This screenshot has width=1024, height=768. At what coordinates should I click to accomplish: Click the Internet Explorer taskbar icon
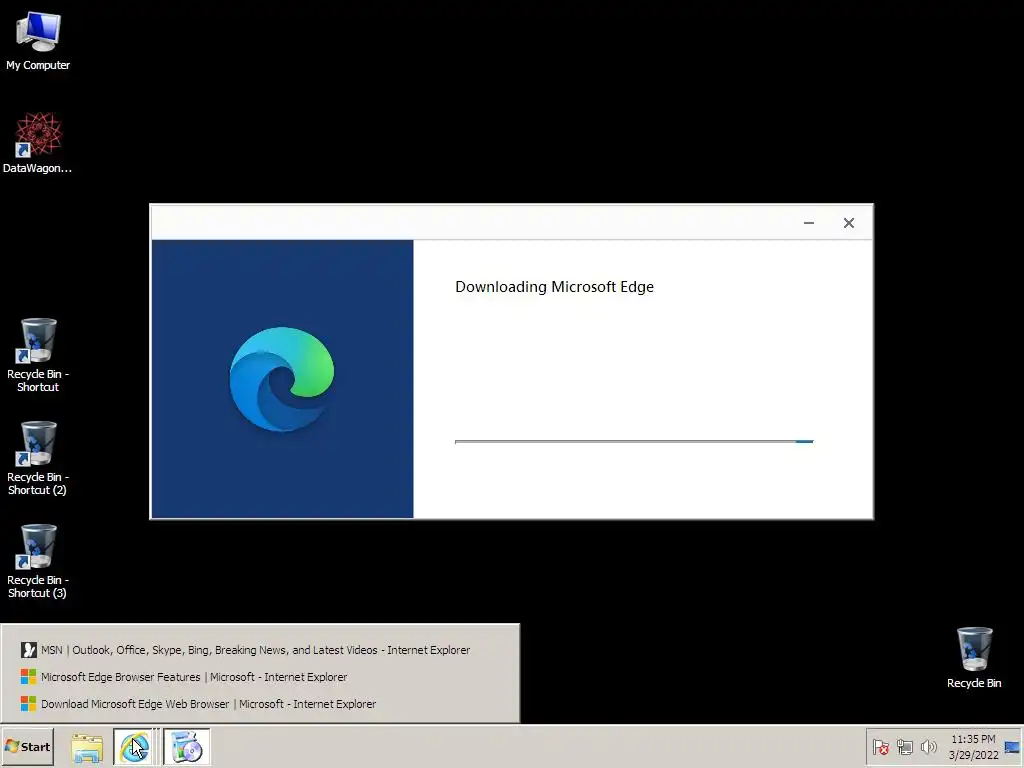(135, 747)
